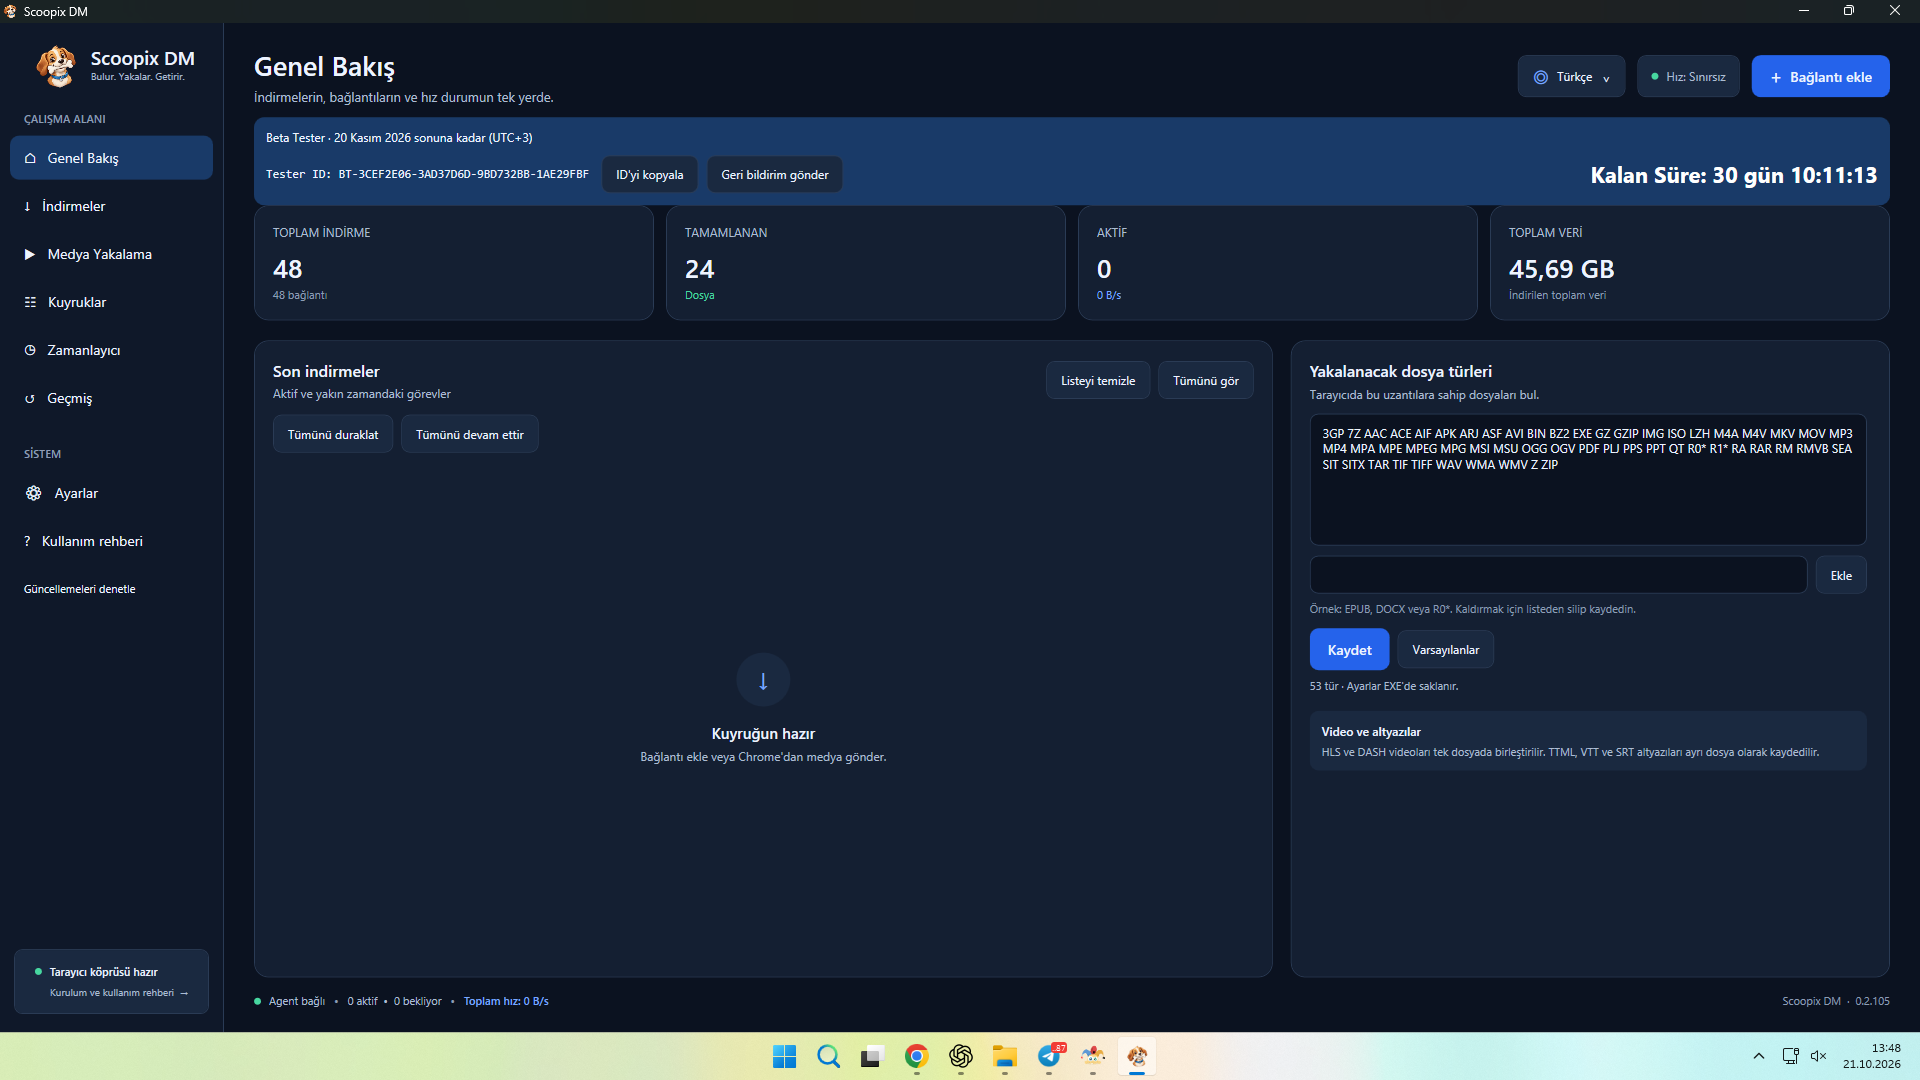The image size is (1920, 1080).
Task: Click the Hız: Sınırsız speed indicator
Action: 1688,77
